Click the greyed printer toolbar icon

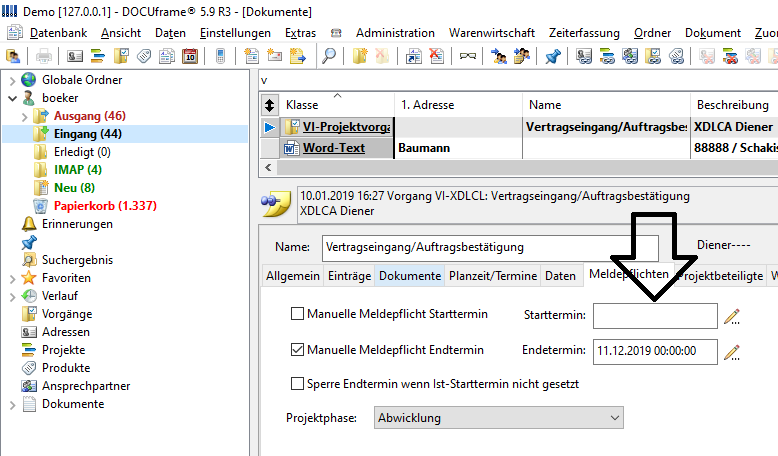[44, 56]
